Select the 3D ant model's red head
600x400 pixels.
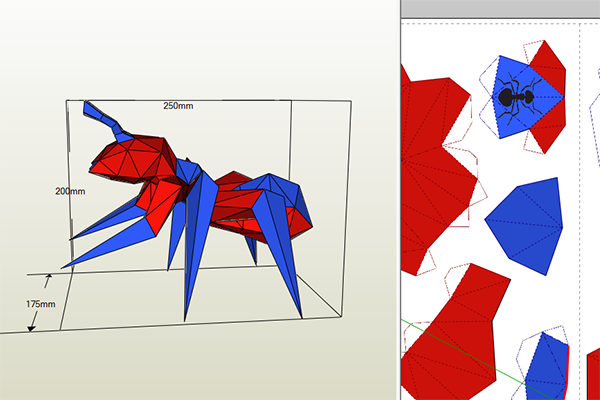[134, 161]
